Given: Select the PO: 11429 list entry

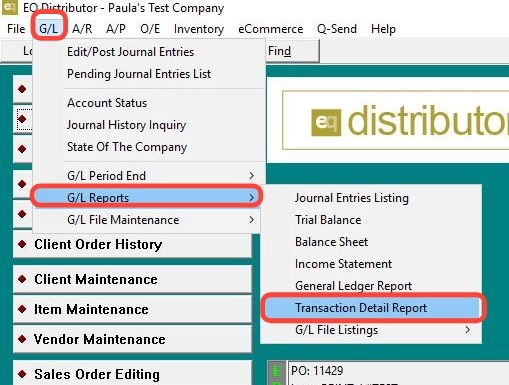Looking at the screenshot, I should 317,371.
